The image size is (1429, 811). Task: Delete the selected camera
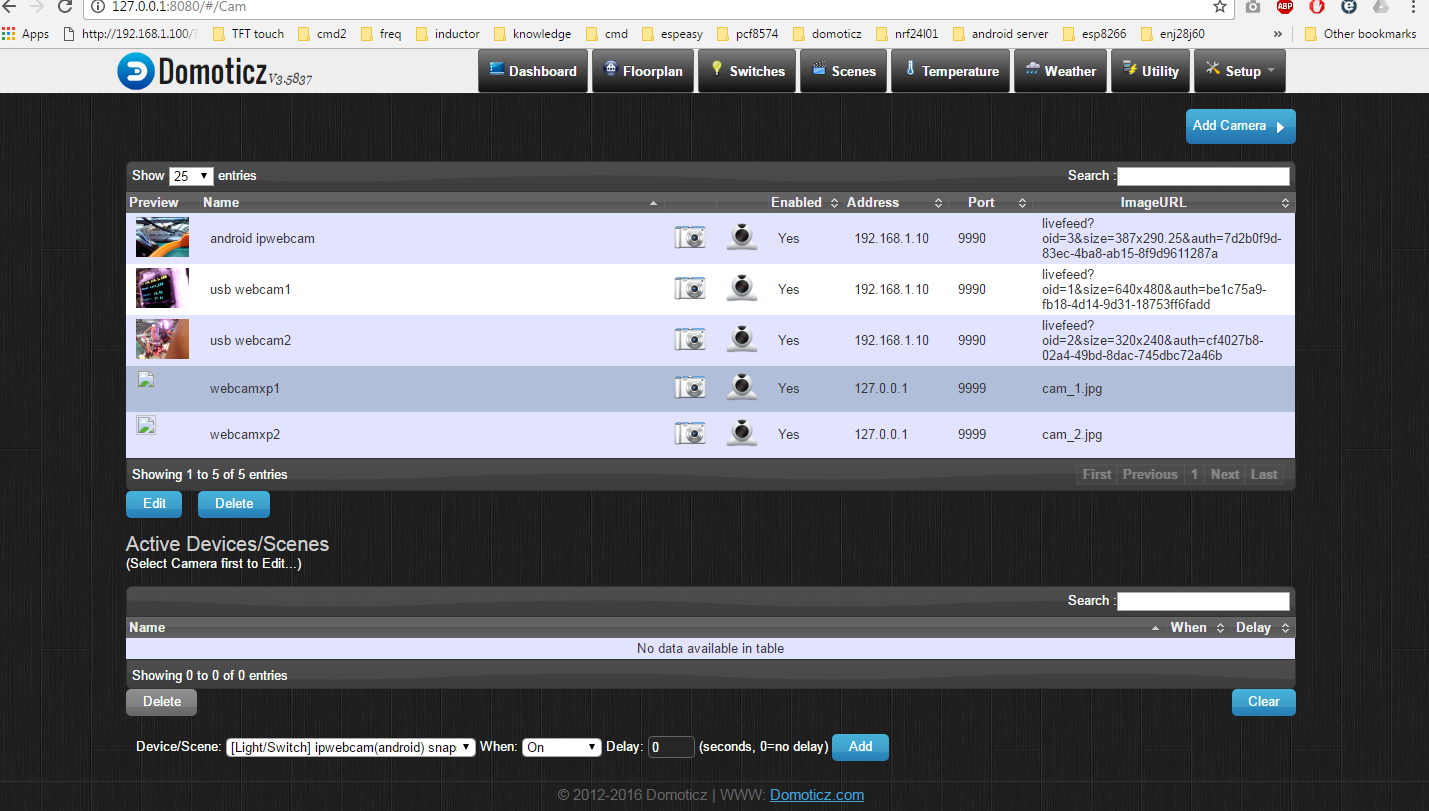pyautogui.click(x=234, y=504)
